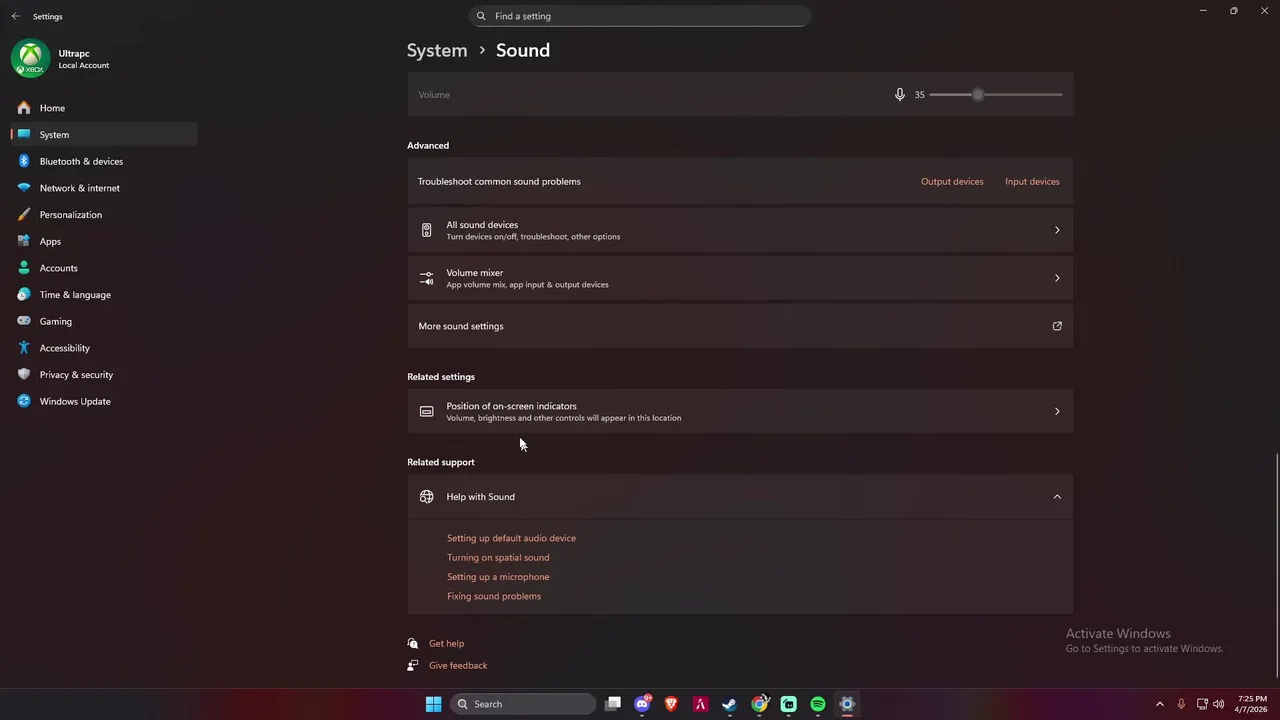Open Gaming settings
1280x720 pixels.
pyautogui.click(x=104, y=321)
